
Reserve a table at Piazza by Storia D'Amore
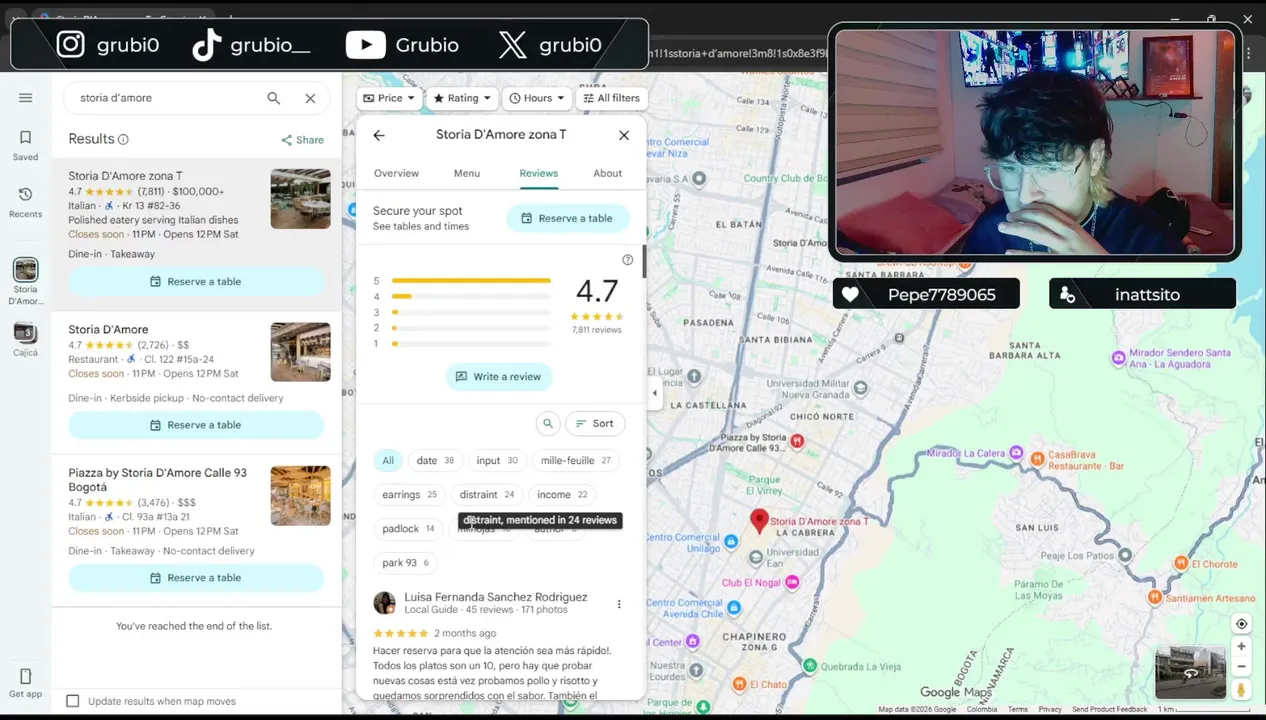[196, 578]
